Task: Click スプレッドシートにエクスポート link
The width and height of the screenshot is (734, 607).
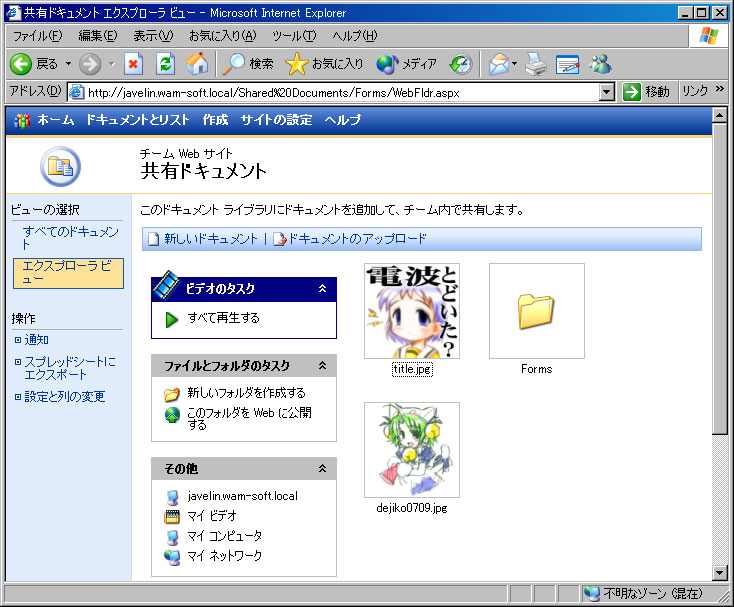Action: pos(70,368)
